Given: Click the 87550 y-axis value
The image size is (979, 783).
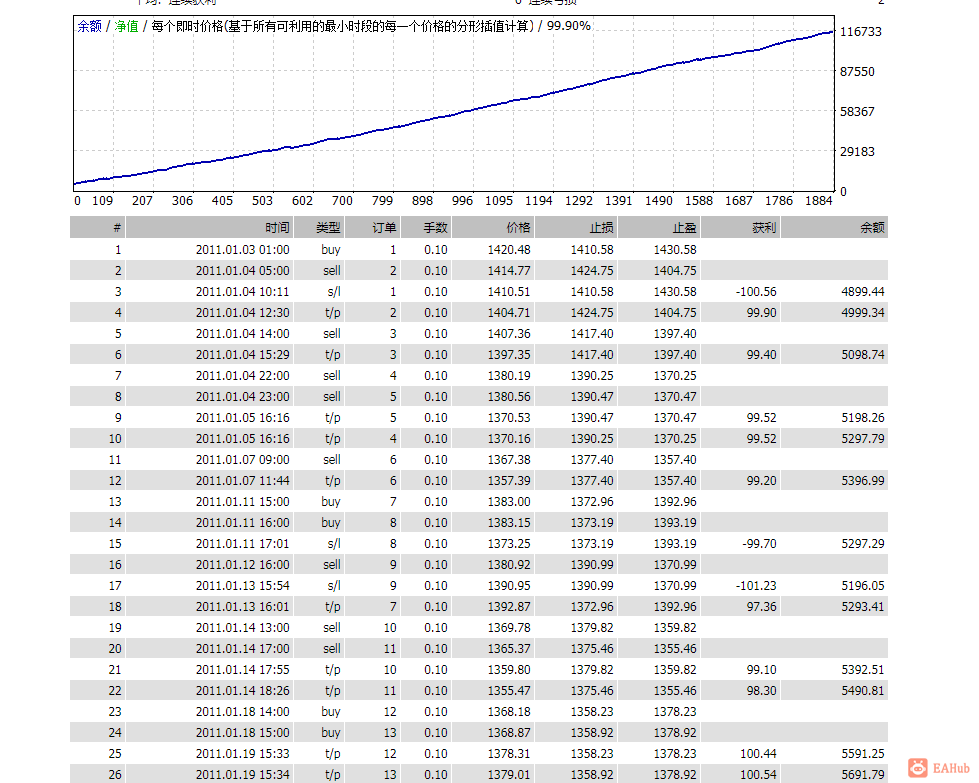Looking at the screenshot, I should (857, 72).
